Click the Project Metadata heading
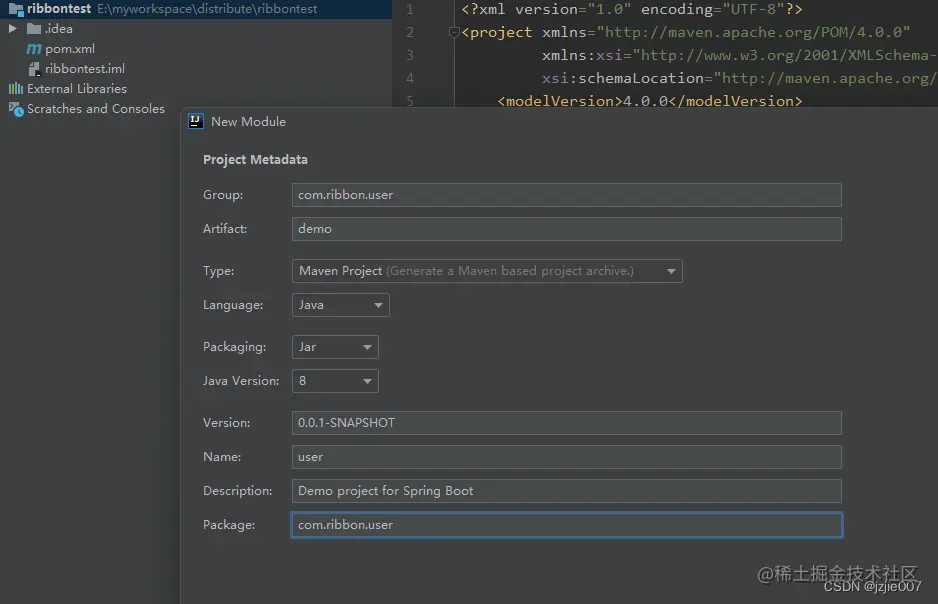938x604 pixels. click(x=255, y=160)
